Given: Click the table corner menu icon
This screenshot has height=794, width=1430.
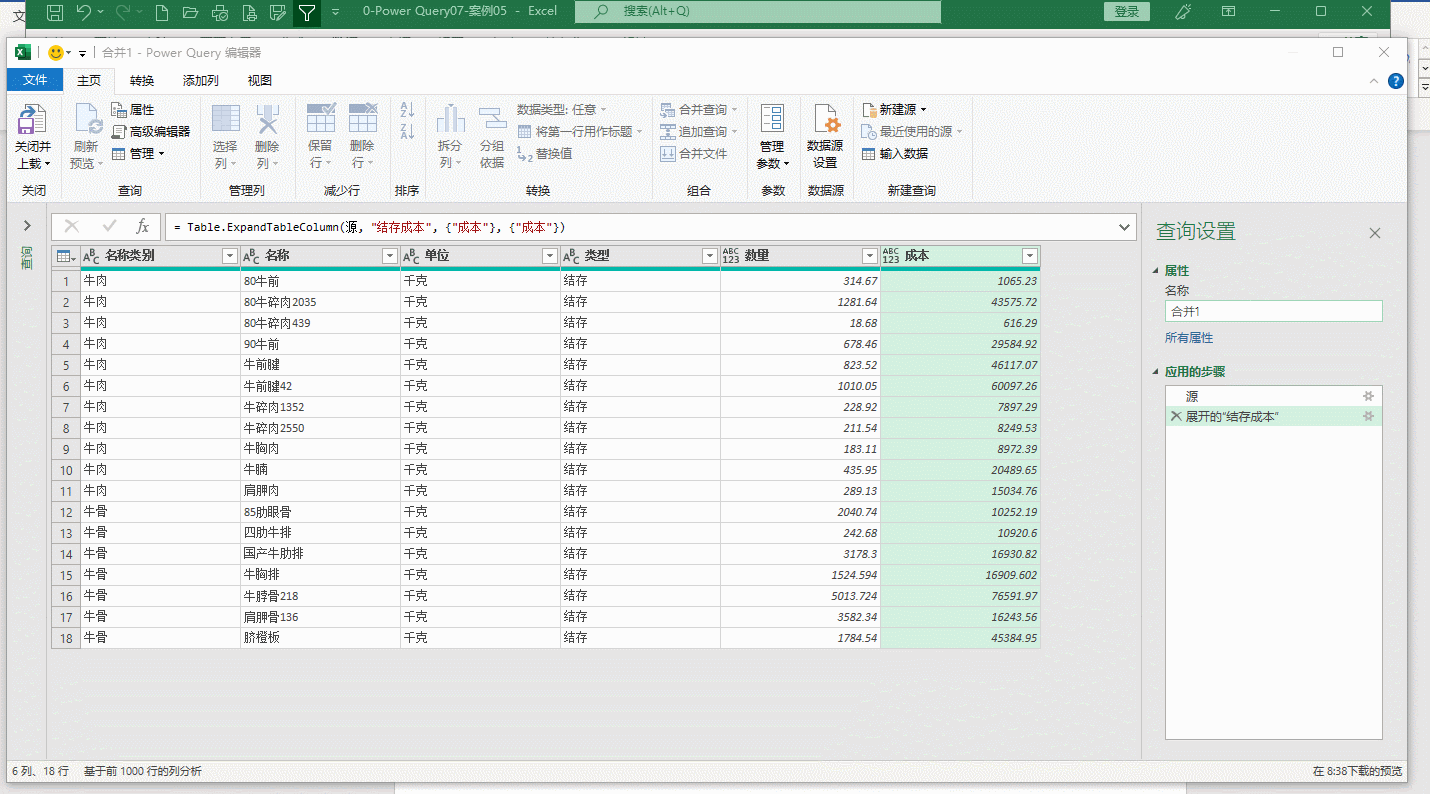Looking at the screenshot, I should click(x=66, y=256).
